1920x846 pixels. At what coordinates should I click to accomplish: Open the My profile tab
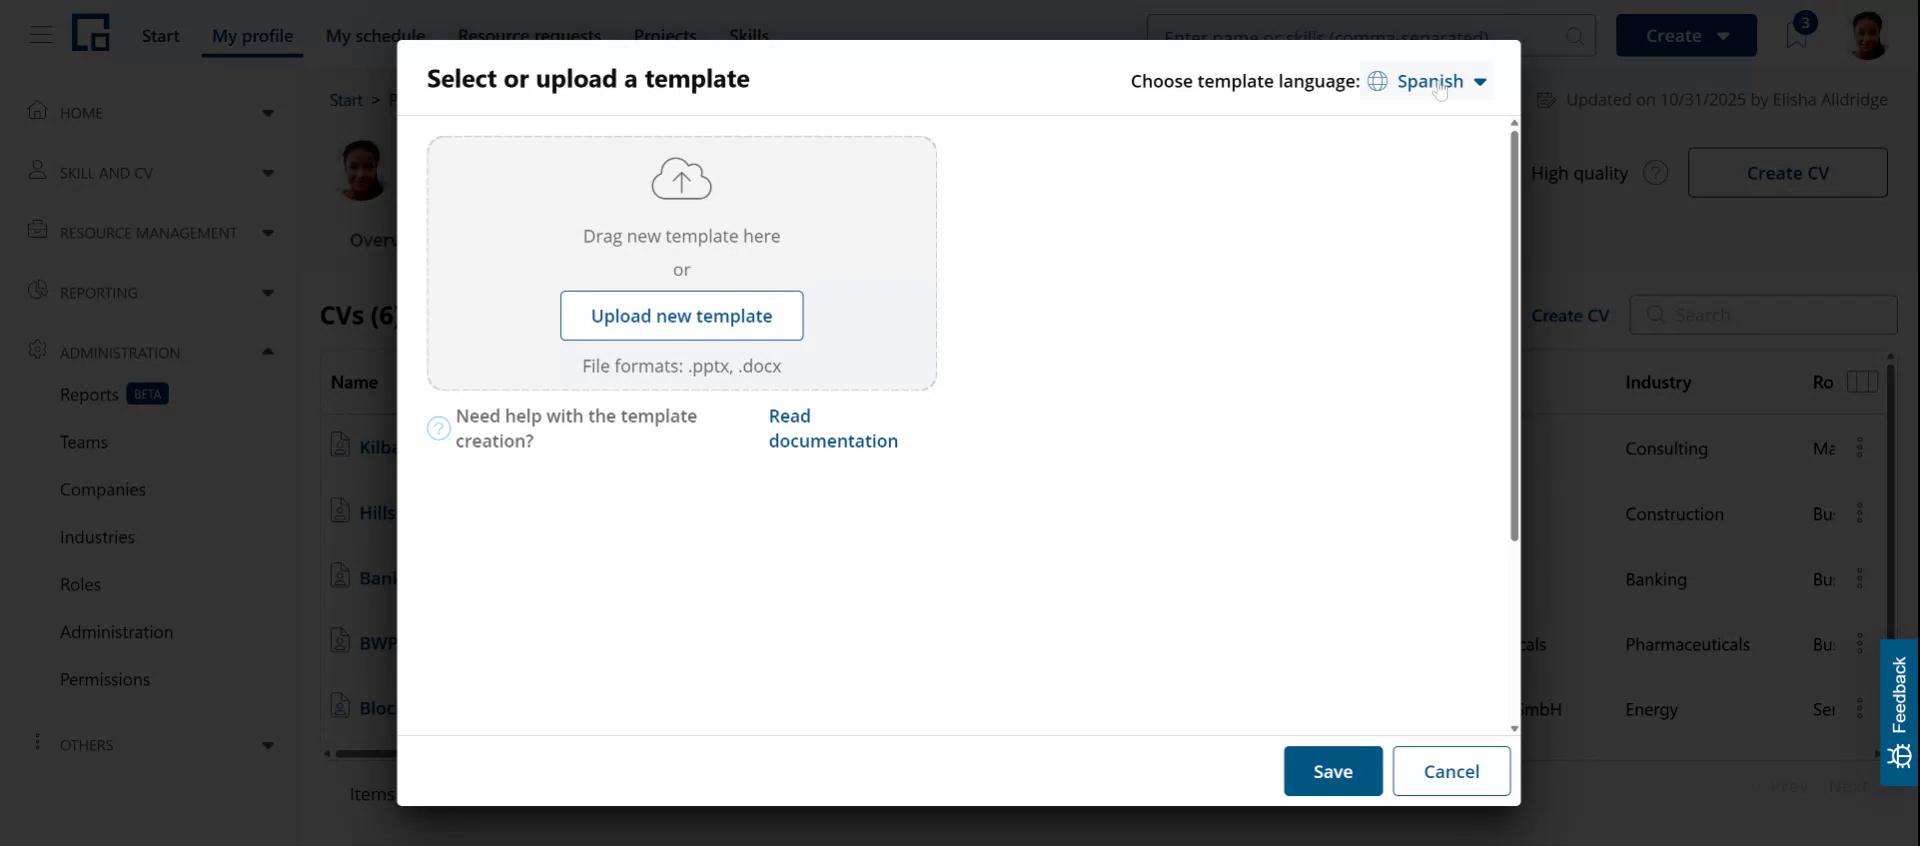pyautogui.click(x=252, y=36)
